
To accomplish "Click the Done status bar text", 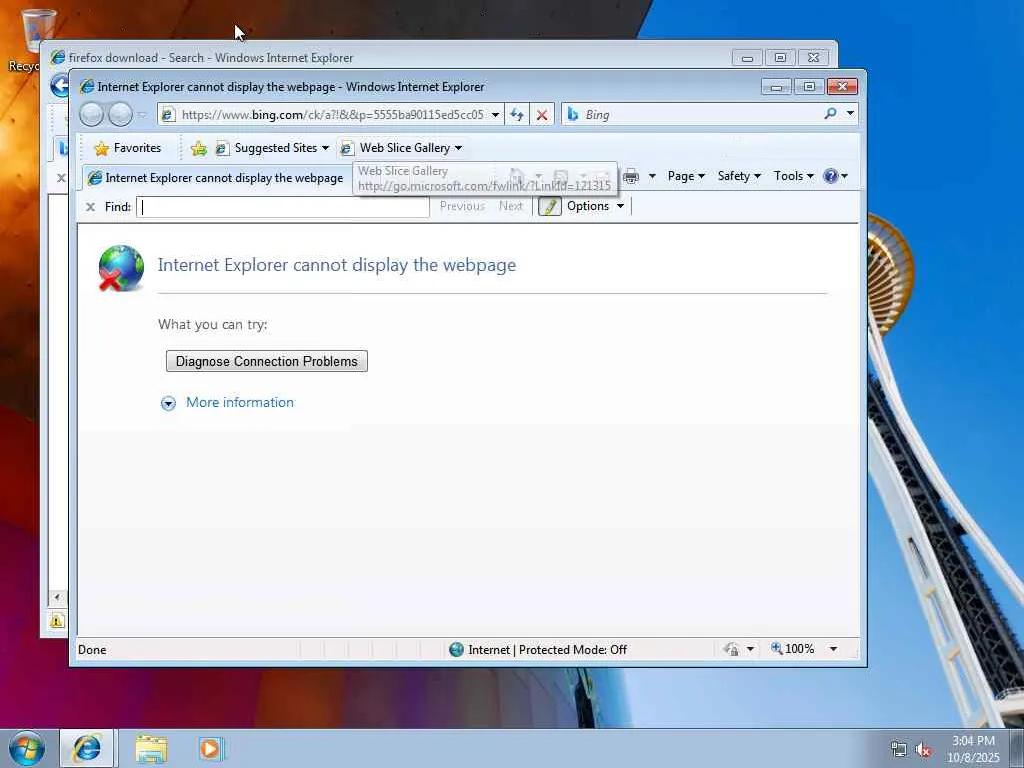I will pyautogui.click(x=92, y=650).
